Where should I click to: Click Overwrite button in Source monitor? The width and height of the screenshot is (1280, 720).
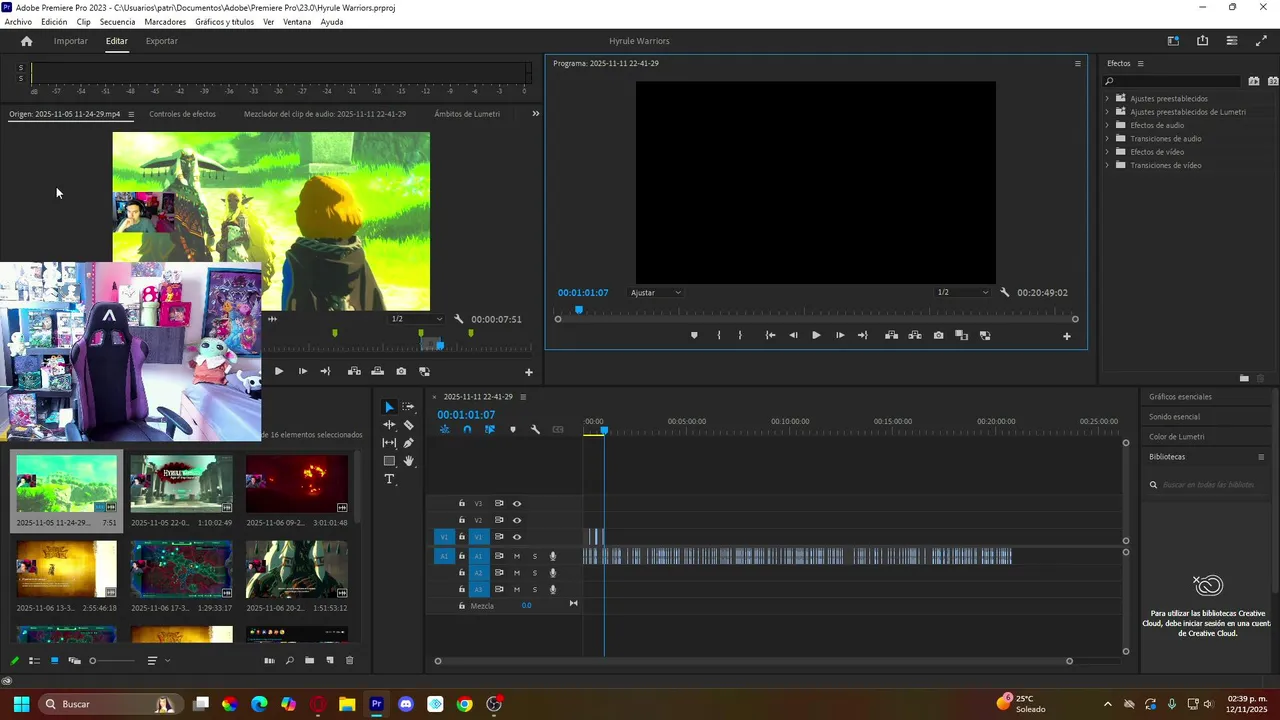[x=377, y=371]
